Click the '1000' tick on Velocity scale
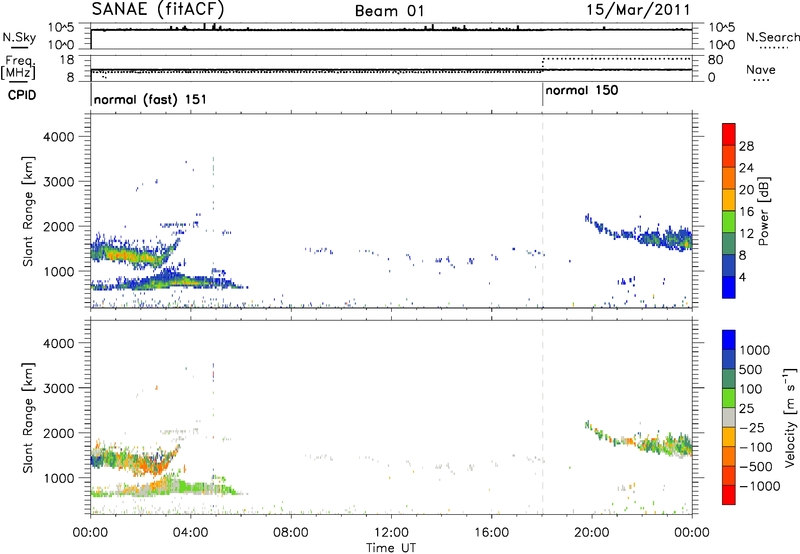This screenshot has width=800, height=554. pyautogui.click(x=755, y=350)
